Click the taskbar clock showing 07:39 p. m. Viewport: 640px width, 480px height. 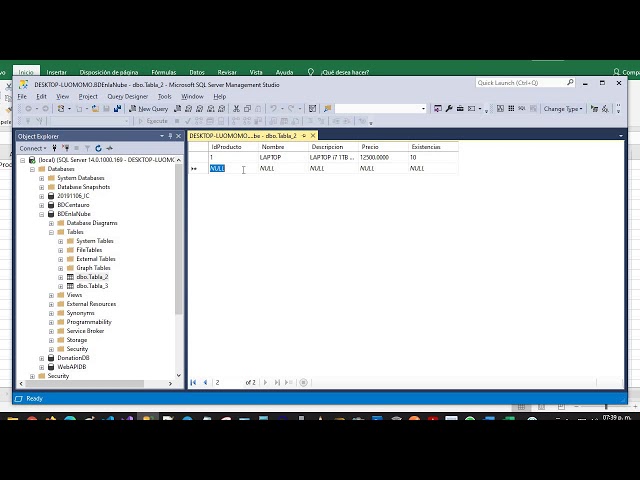[x=617, y=418]
